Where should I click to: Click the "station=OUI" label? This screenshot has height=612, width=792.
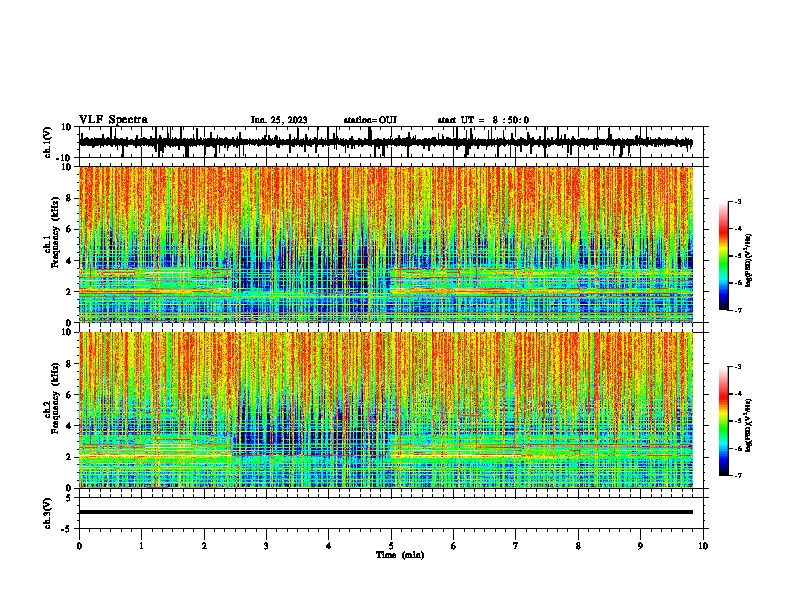tap(370, 120)
